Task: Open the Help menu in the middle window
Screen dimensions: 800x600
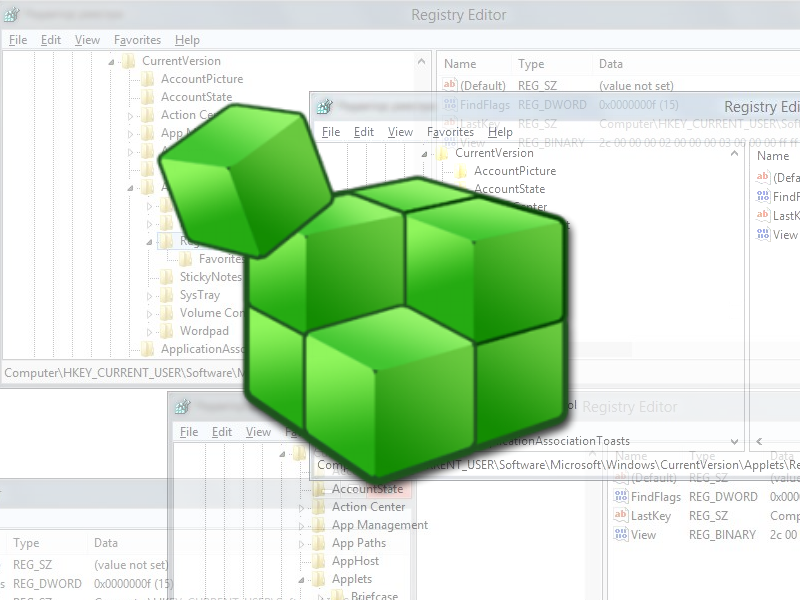Action: 500,132
